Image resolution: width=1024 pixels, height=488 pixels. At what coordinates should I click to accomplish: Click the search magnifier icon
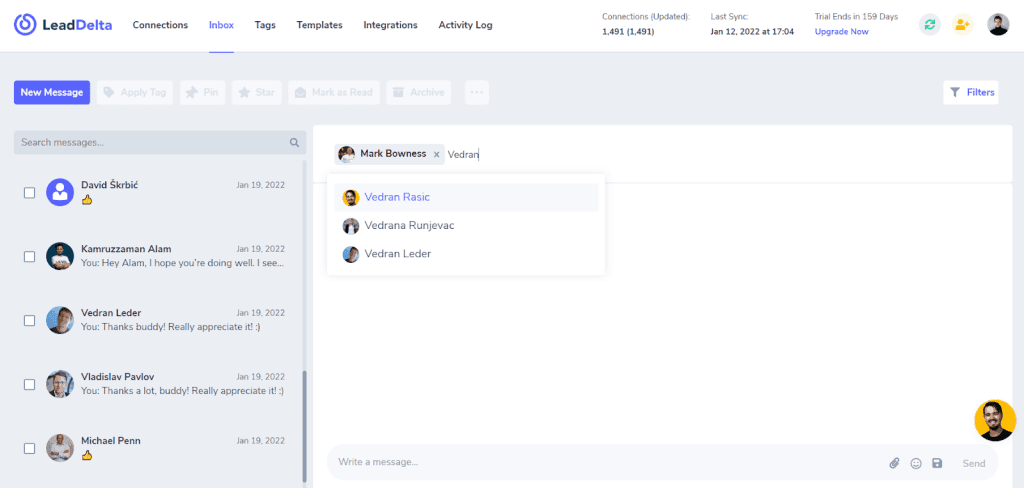pyautogui.click(x=295, y=142)
